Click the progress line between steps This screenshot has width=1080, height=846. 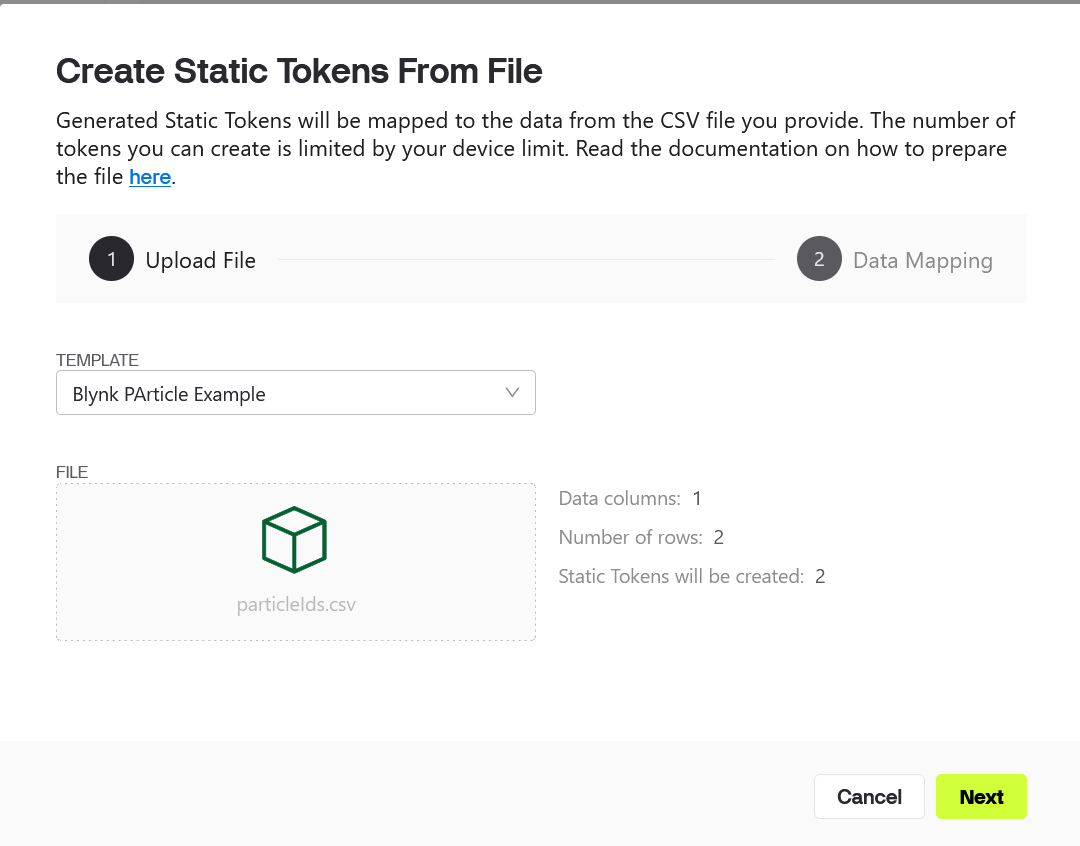pos(526,260)
